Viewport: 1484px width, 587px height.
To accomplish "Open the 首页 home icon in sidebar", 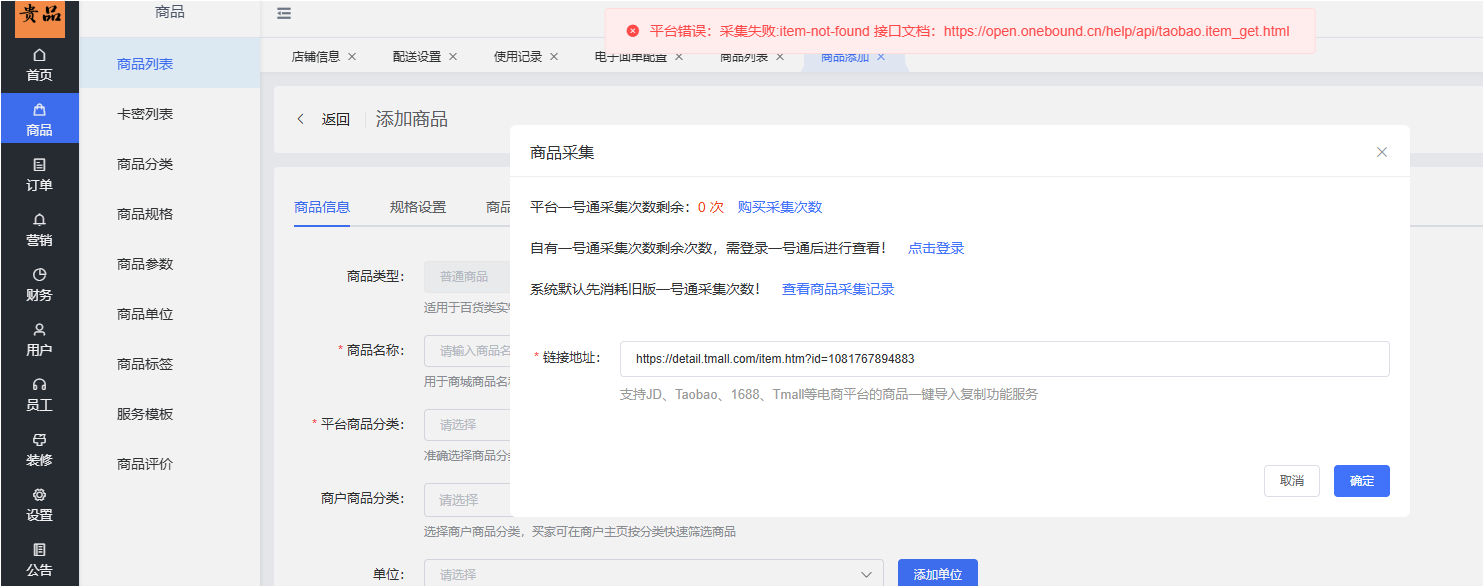I will click(39, 54).
